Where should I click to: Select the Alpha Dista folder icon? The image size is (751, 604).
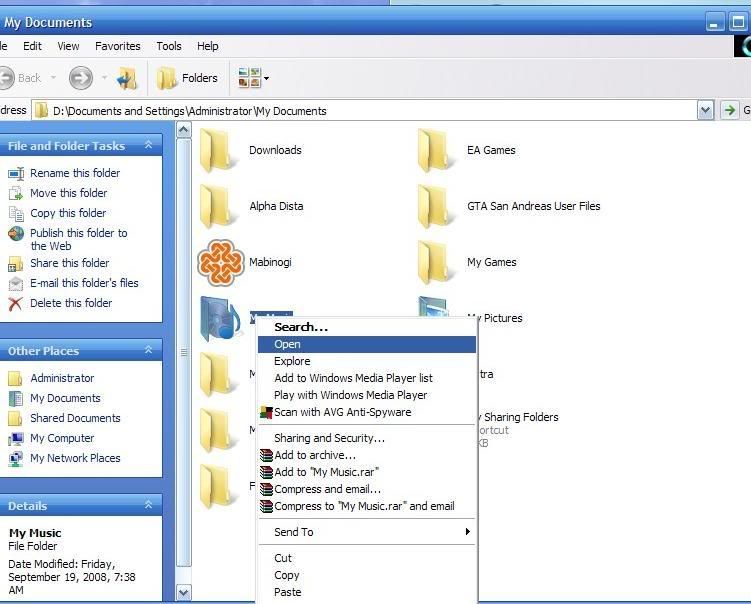(220, 207)
